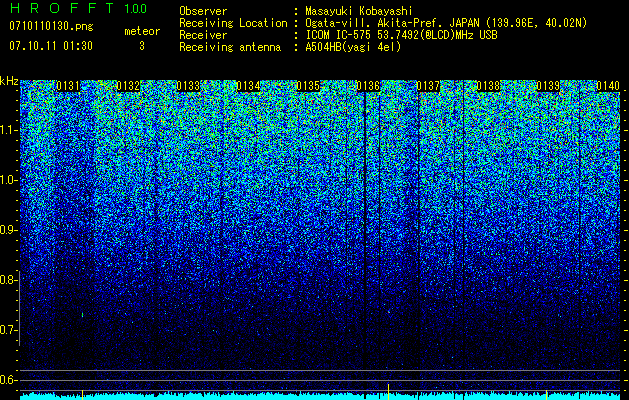Click the 'Receiving Location' label
Viewport: 629px width, 400px height.
pos(233,24)
